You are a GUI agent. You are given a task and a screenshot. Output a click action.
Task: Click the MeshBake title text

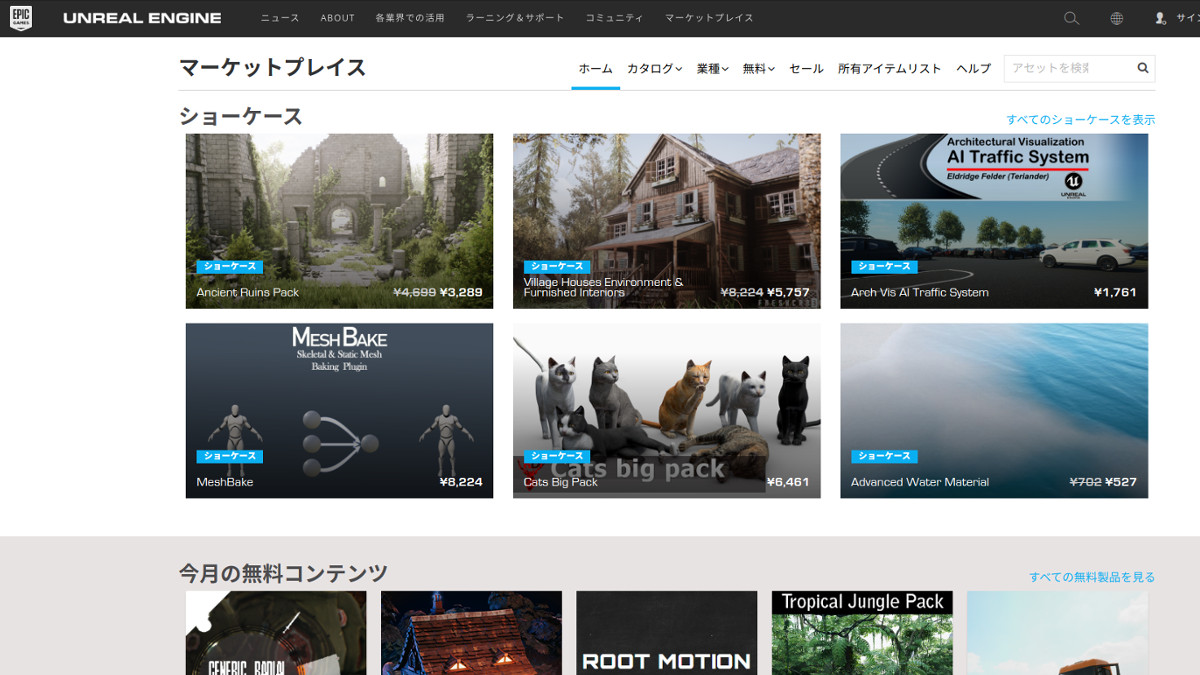[x=225, y=482]
